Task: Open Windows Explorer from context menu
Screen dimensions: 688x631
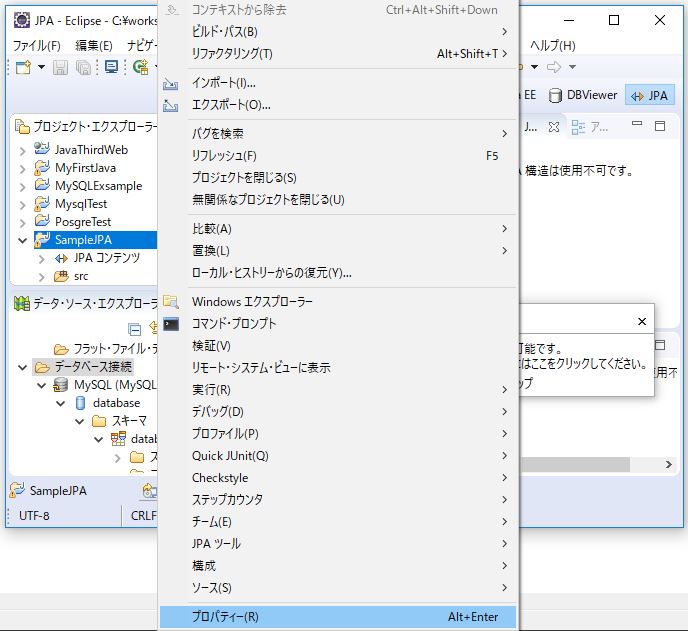Action: pos(252,302)
